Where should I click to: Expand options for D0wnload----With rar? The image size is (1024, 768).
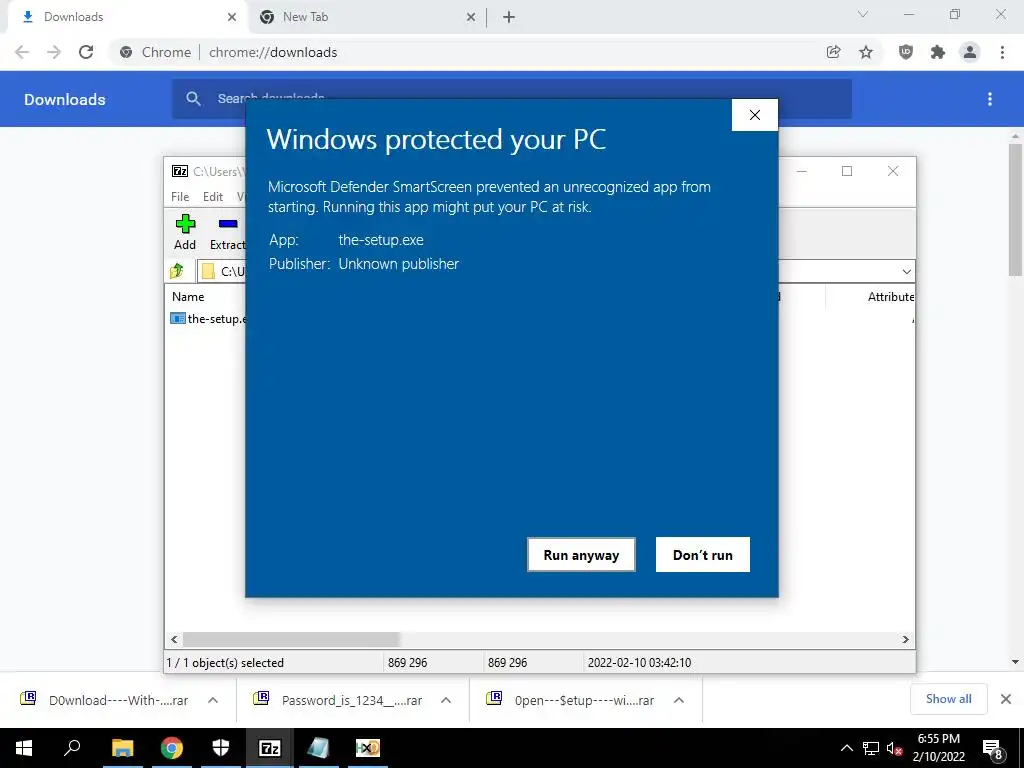(x=213, y=700)
